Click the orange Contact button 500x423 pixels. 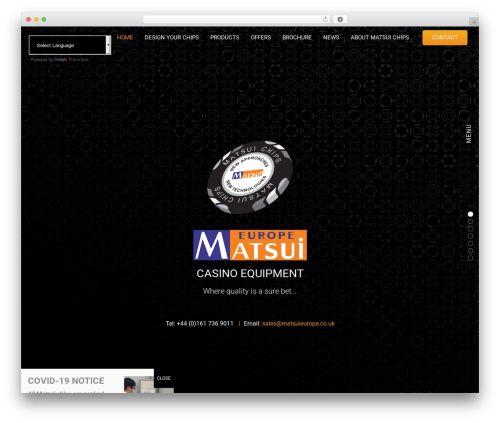(445, 37)
